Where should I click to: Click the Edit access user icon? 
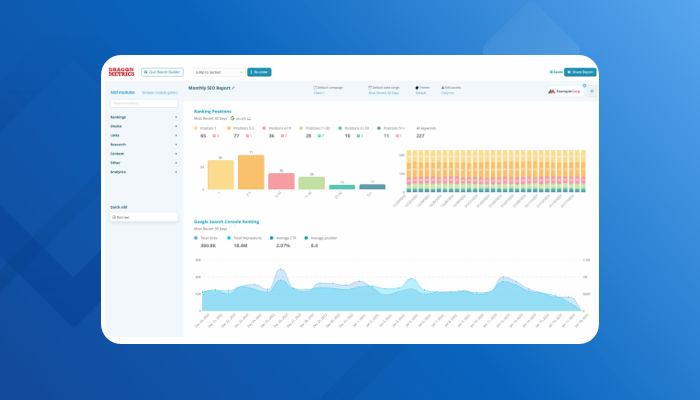[x=443, y=87]
